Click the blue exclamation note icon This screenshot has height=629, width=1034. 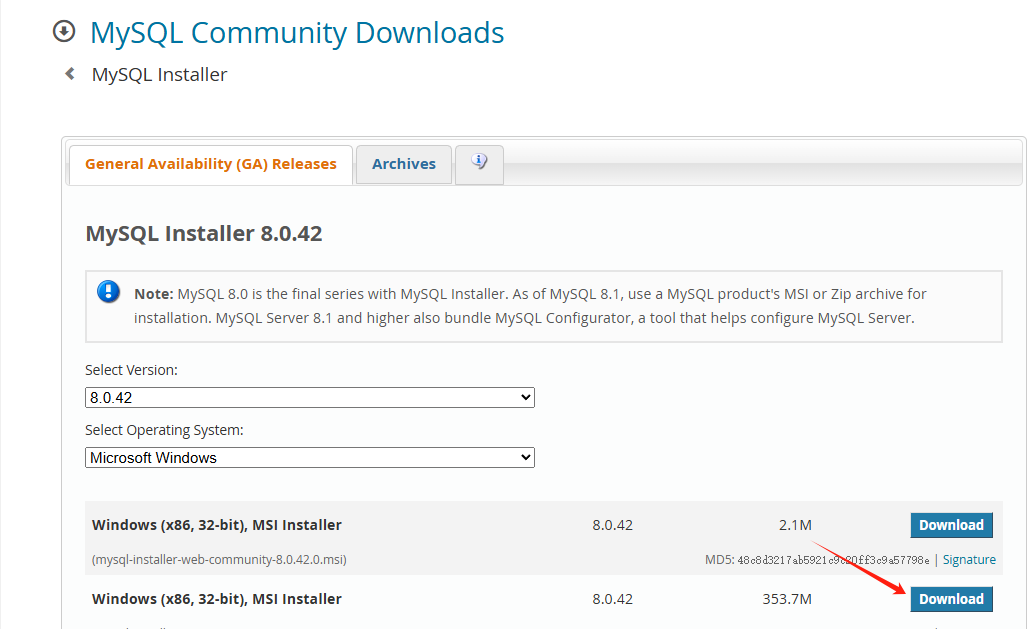coord(109,291)
